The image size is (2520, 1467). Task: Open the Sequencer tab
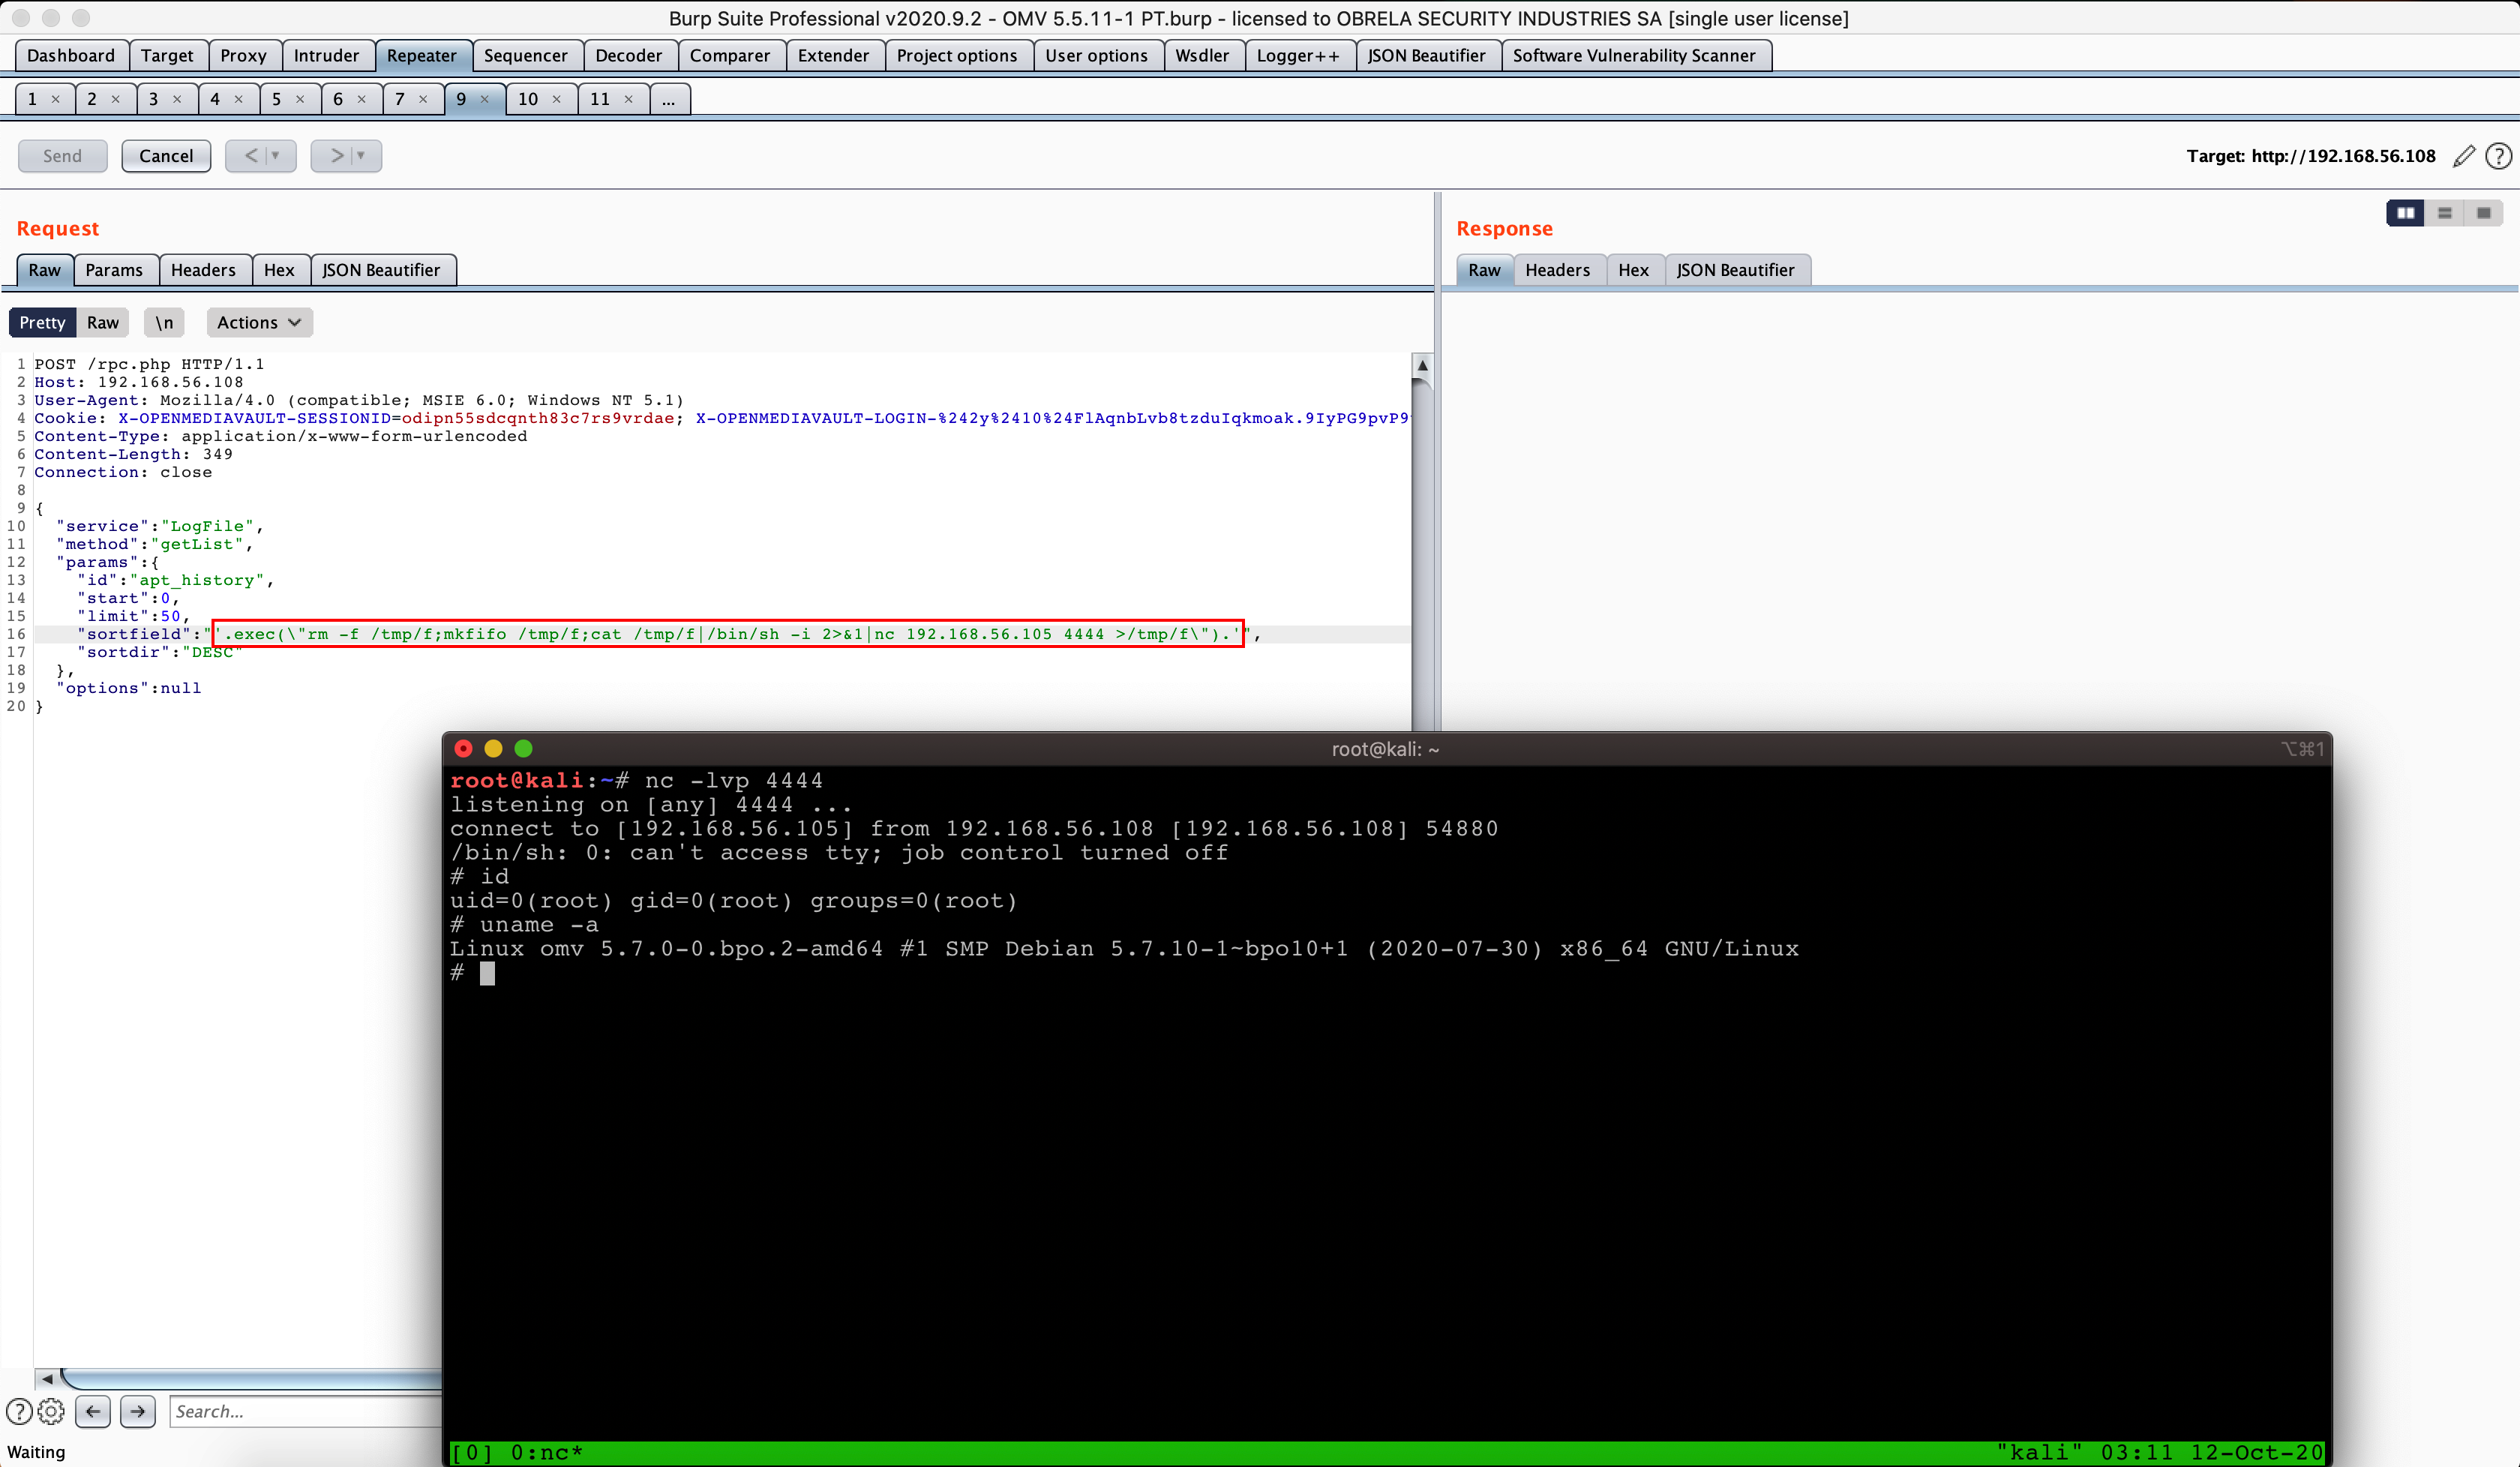[526, 56]
